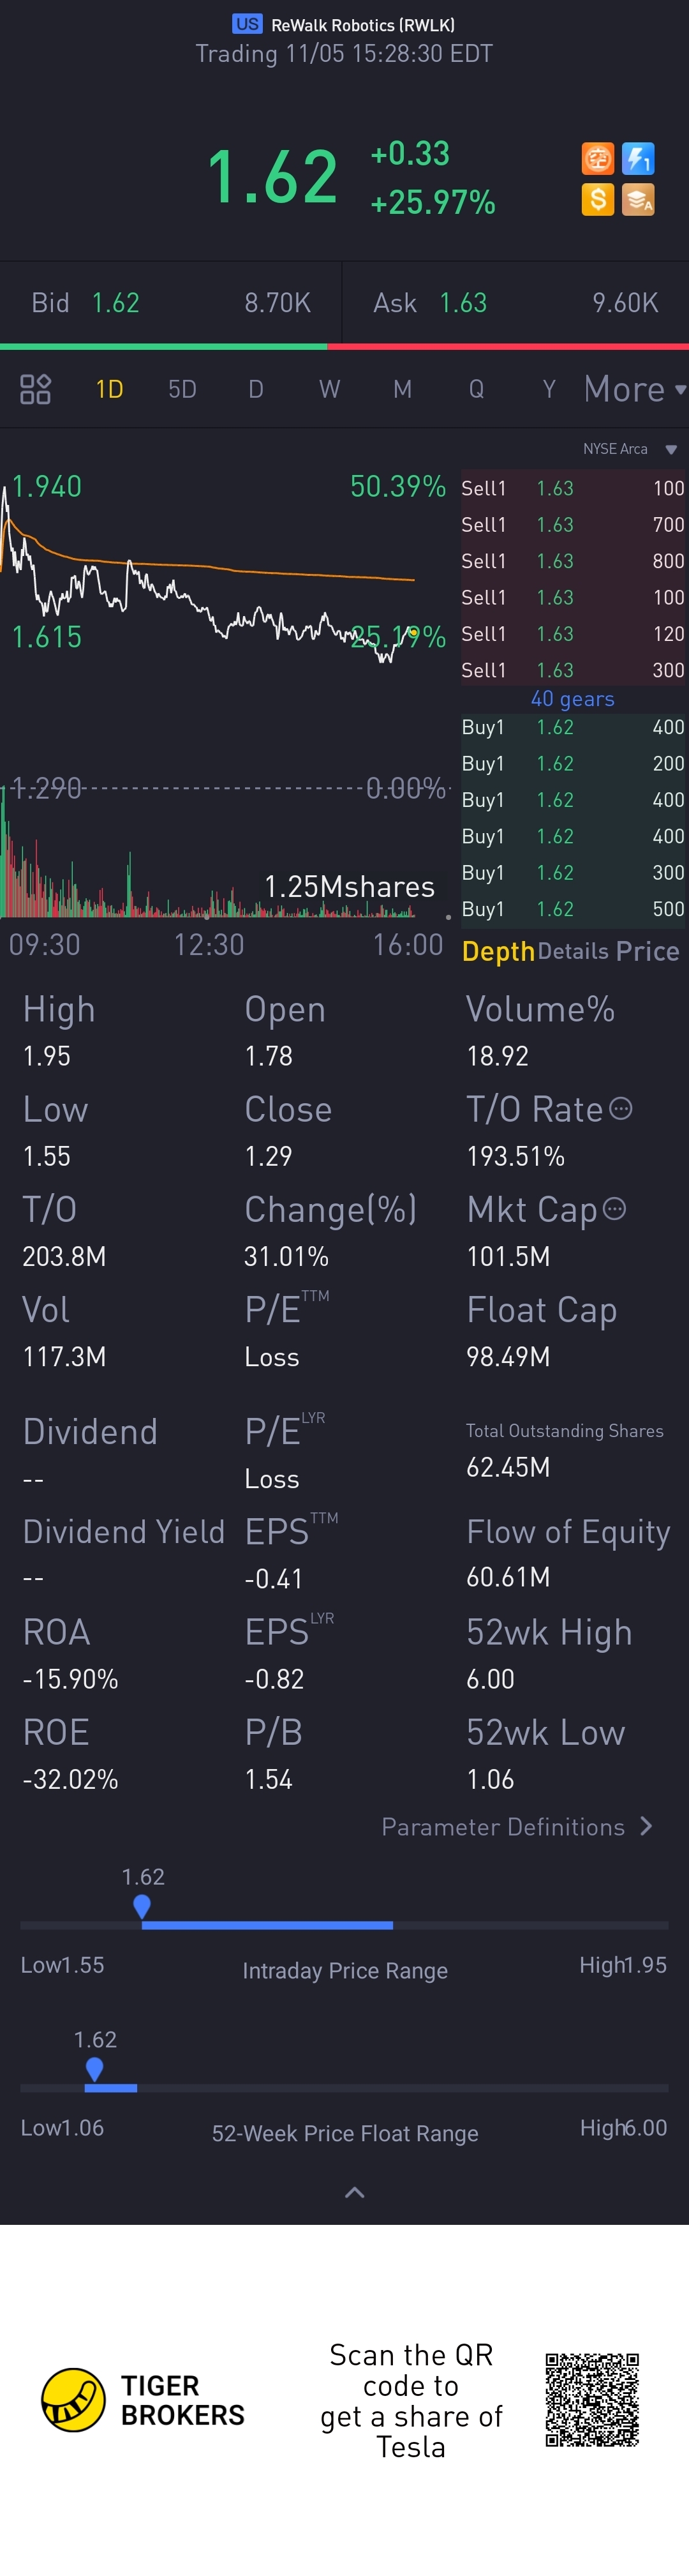
Task: Tap the tan layers badge icon
Action: click(x=638, y=199)
